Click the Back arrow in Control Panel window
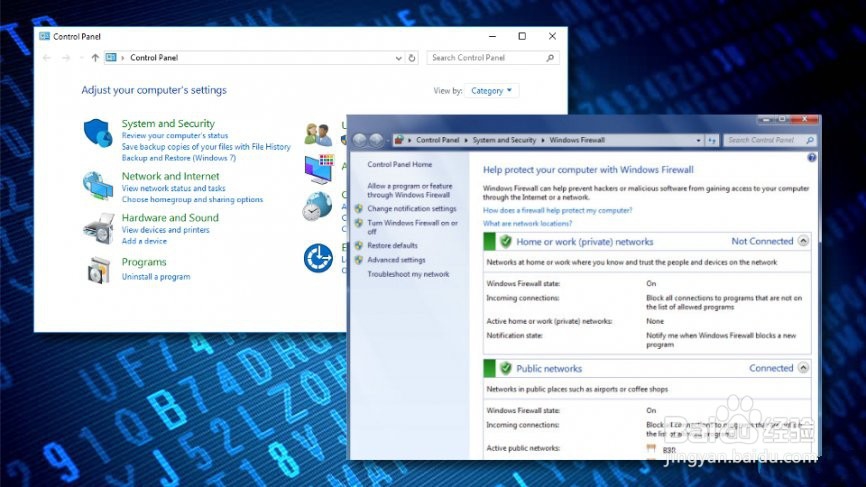The width and height of the screenshot is (866, 487). [x=47, y=57]
